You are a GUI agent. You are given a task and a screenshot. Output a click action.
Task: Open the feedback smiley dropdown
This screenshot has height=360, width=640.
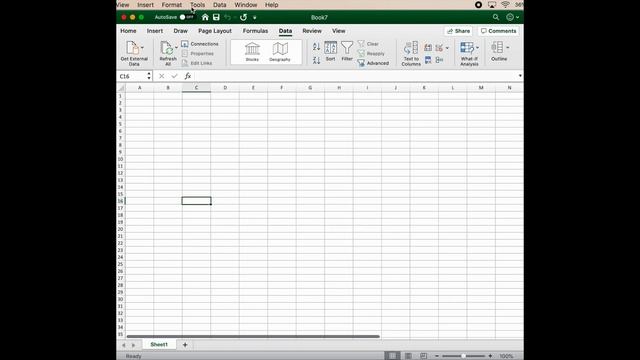[513, 17]
